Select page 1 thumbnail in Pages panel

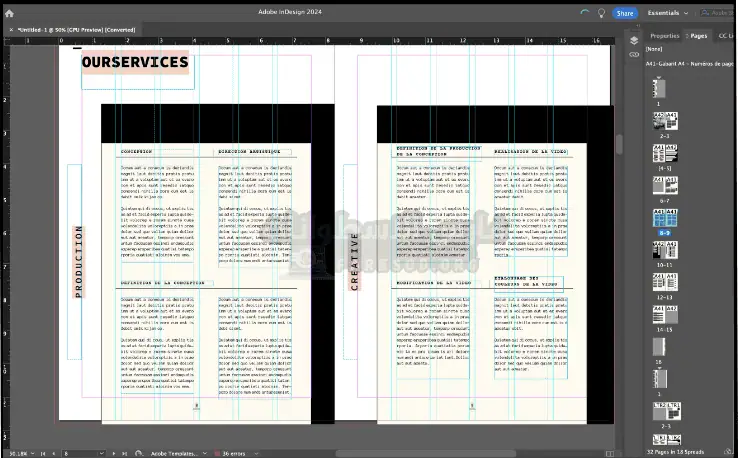[x=658, y=89]
